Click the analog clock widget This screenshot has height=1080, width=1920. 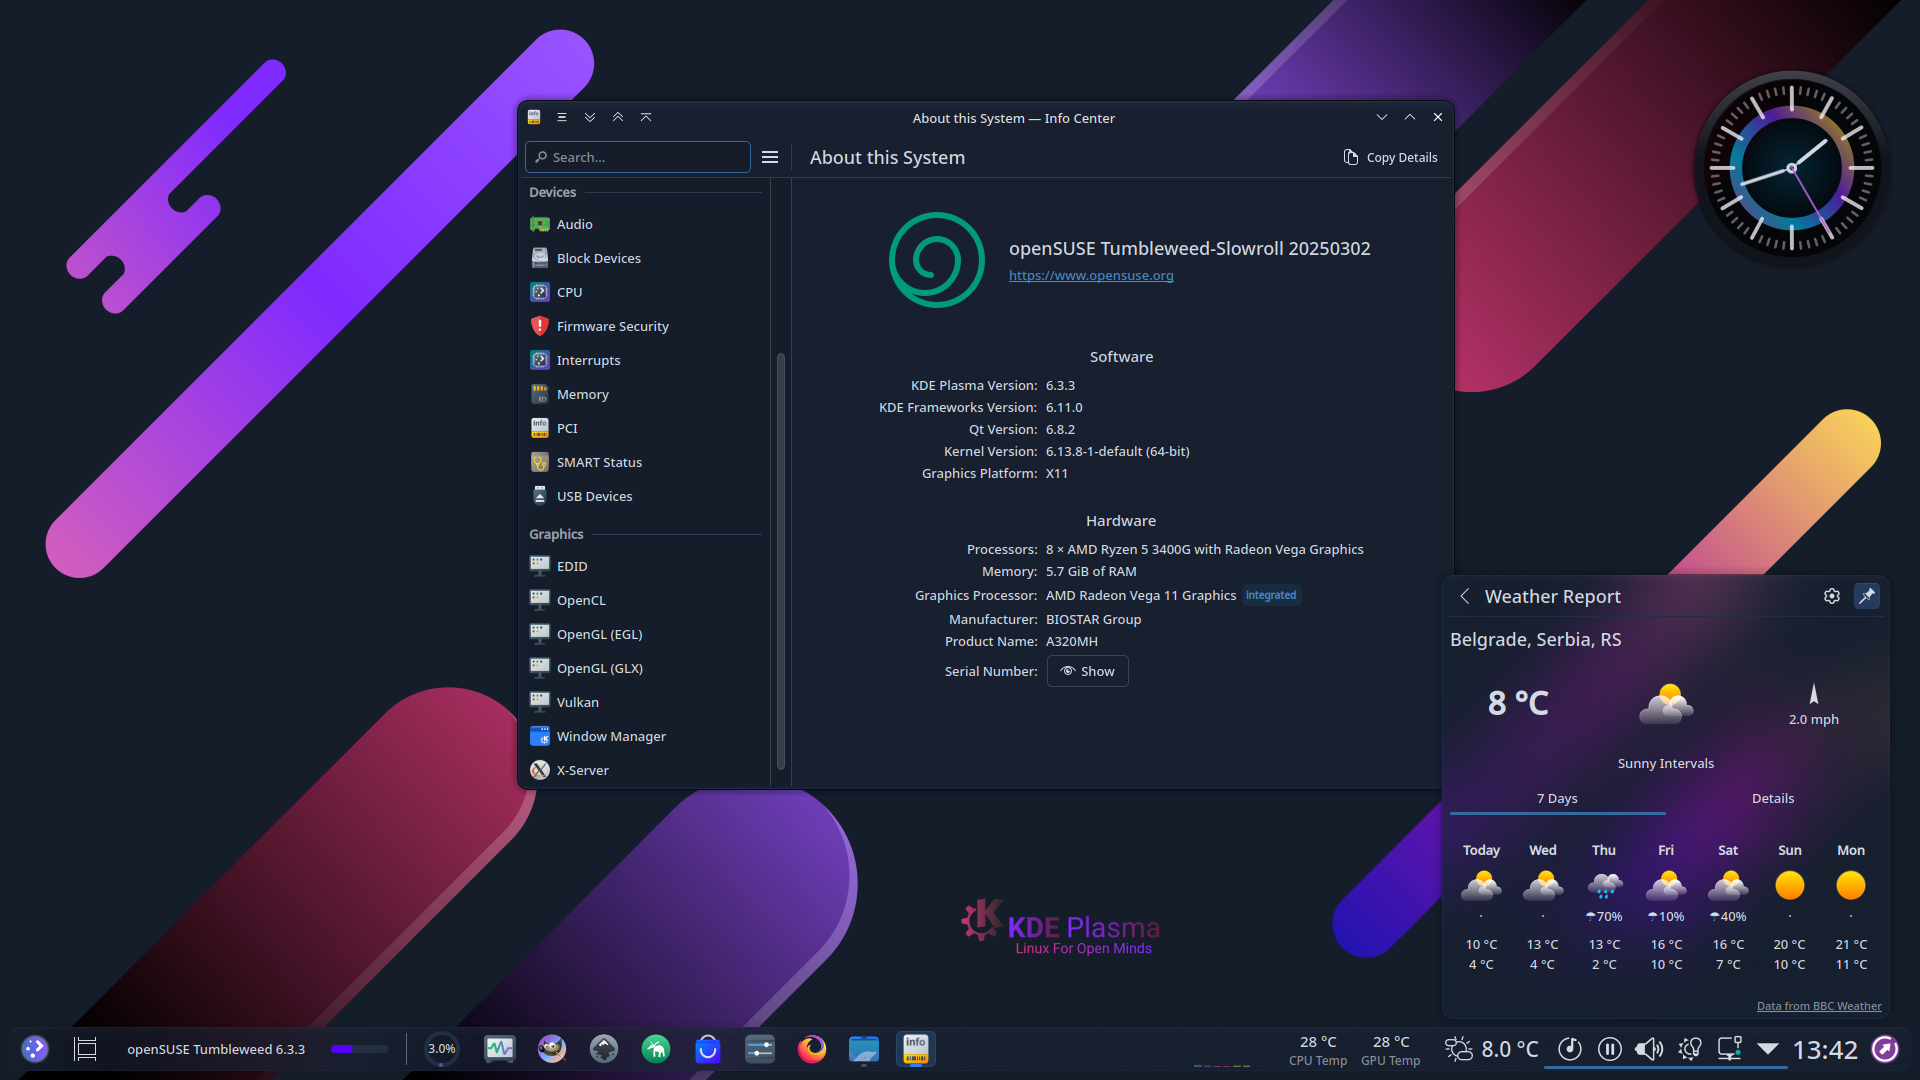click(x=1791, y=168)
